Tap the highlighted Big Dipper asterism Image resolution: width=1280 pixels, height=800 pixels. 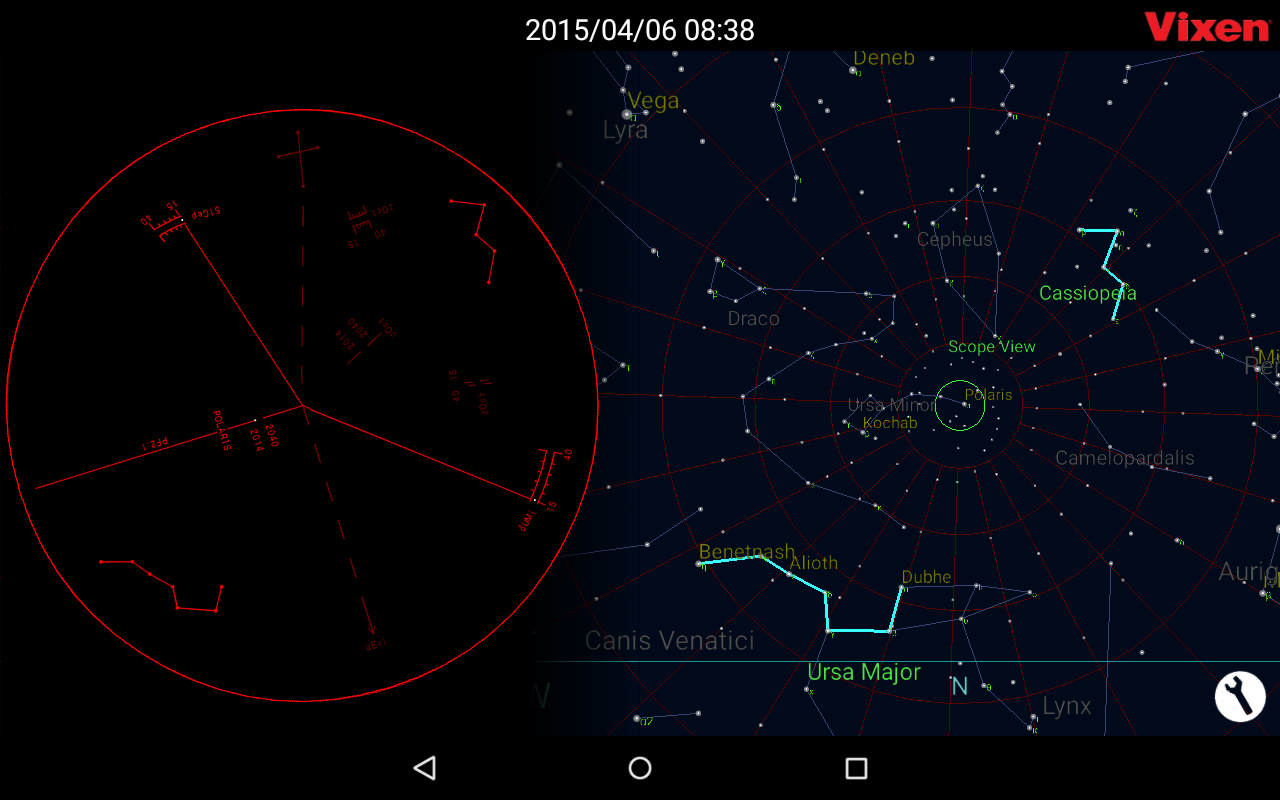pyautogui.click(x=800, y=594)
